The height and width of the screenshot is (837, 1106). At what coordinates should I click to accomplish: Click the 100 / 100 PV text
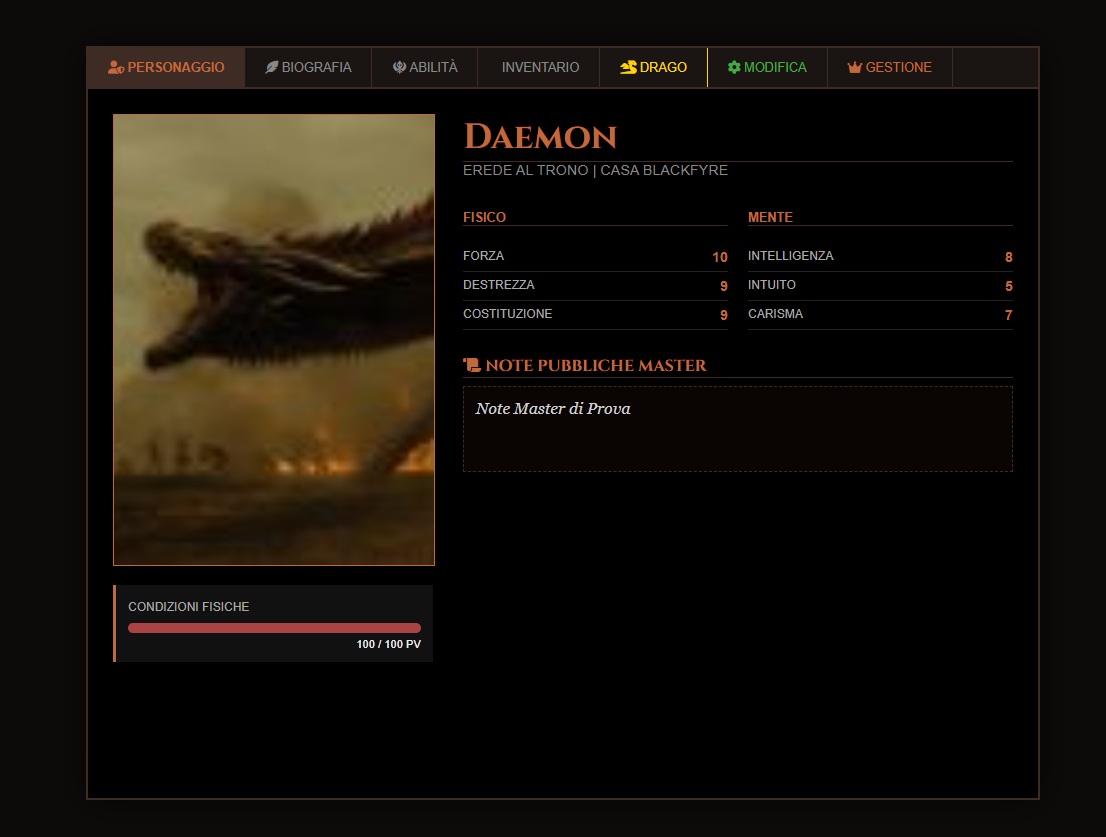click(x=389, y=644)
